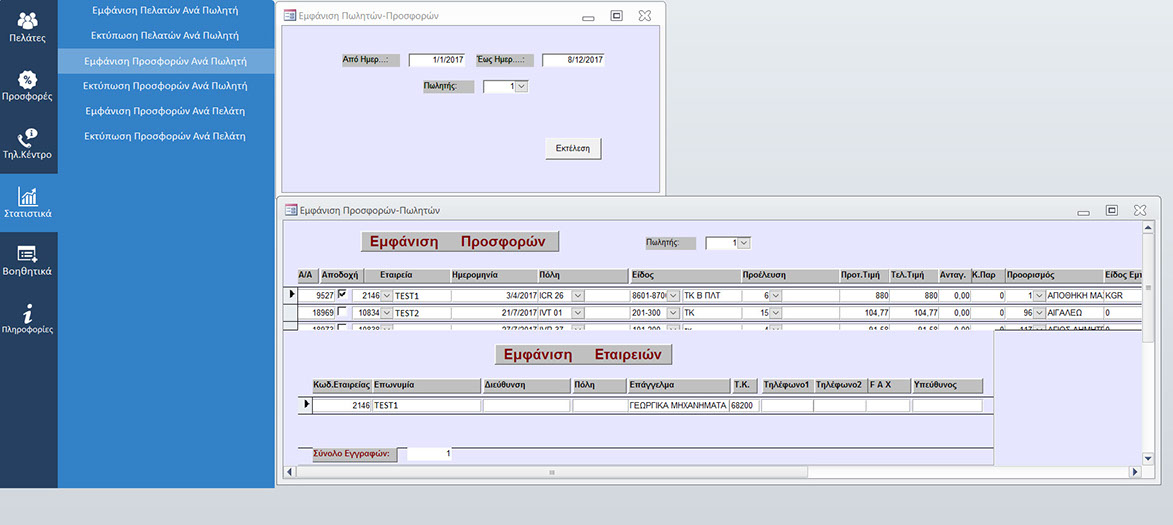Open the Πόλη dropdown for ICR 26
Screen dimensions: 1173x525
(578, 296)
